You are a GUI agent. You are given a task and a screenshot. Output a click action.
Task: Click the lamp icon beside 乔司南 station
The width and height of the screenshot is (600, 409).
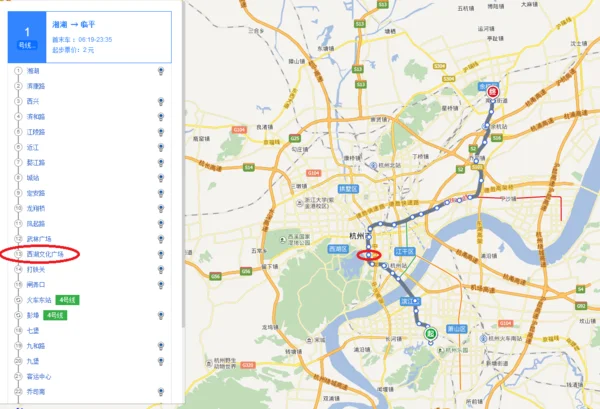point(161,391)
